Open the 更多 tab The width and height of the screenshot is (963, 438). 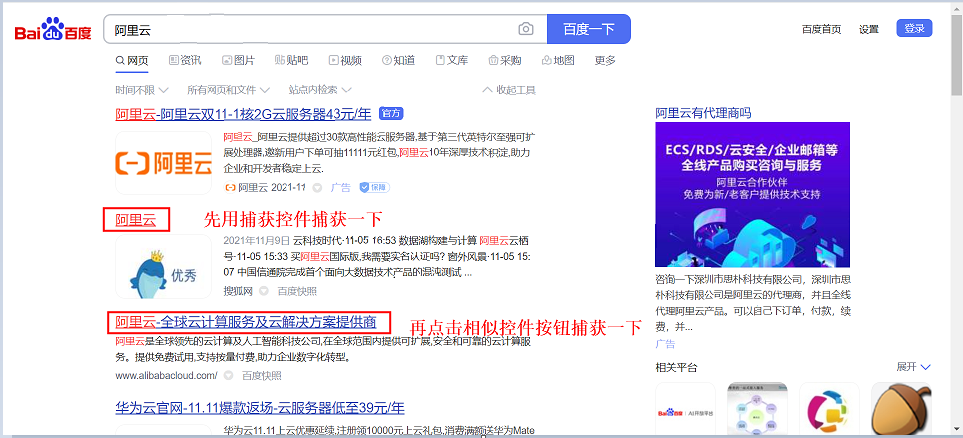tap(605, 60)
